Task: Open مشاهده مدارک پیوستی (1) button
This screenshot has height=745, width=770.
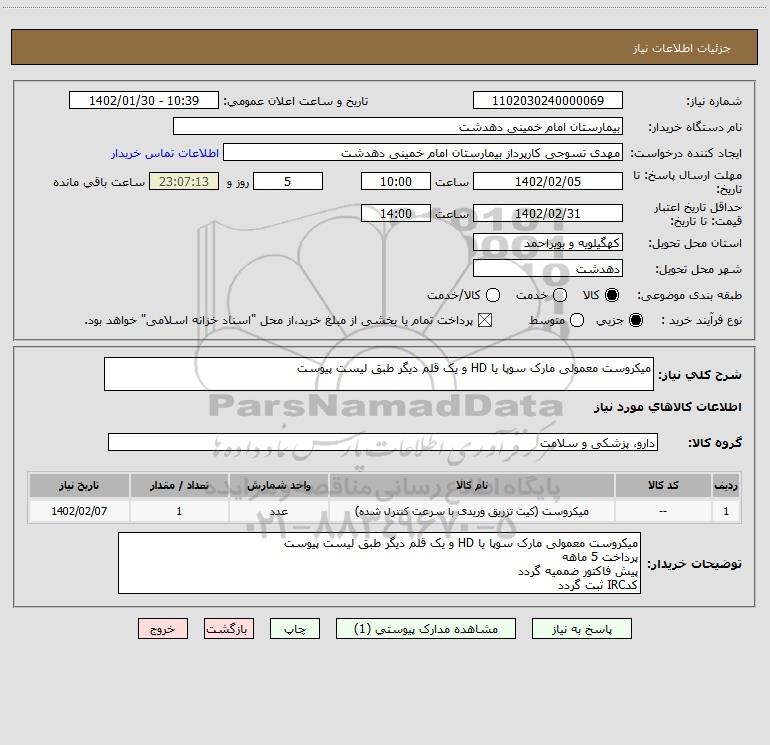Action: click(x=426, y=629)
